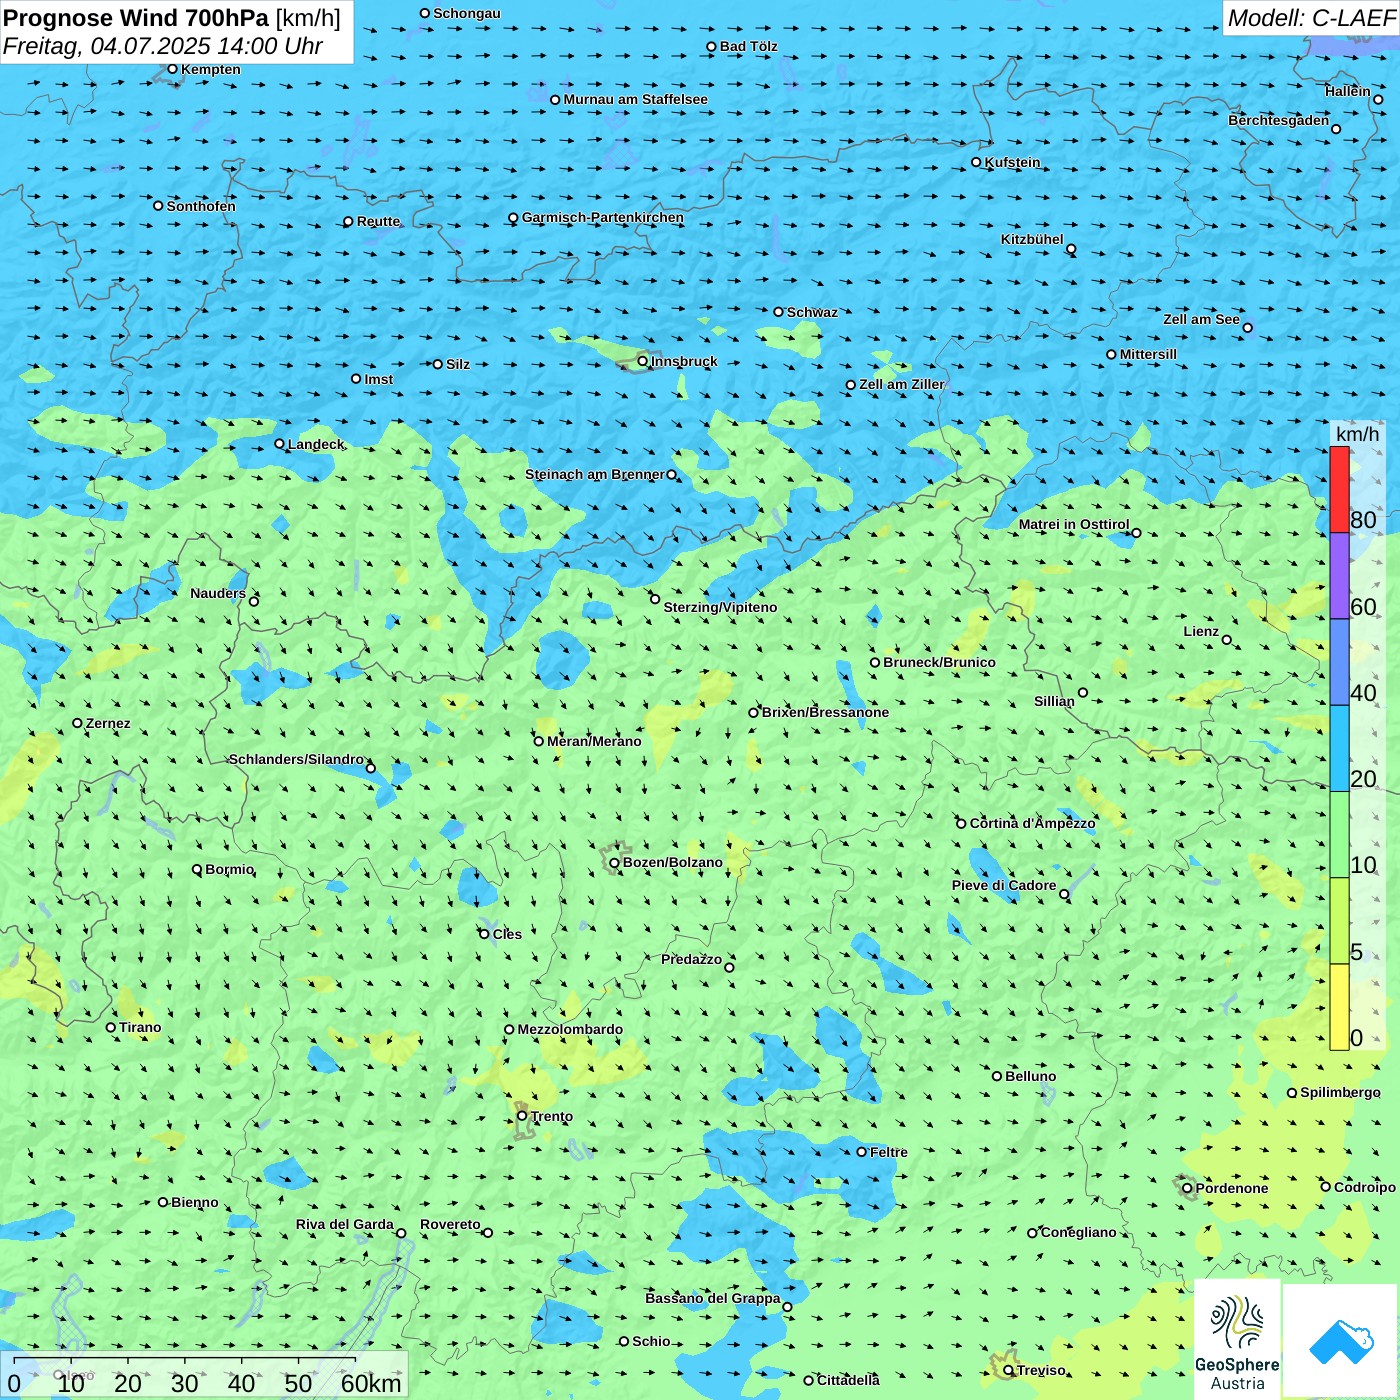This screenshot has width=1400, height=1400.
Task: Select the Innsbruck city label
Action: [684, 362]
